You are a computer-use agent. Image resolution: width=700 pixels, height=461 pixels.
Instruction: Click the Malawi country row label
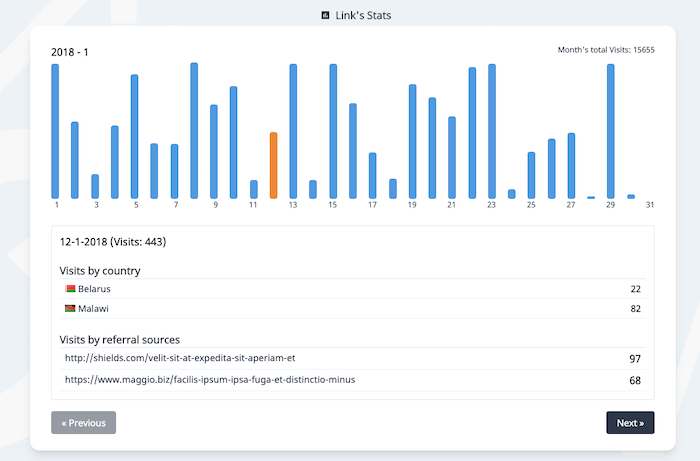pos(93,308)
